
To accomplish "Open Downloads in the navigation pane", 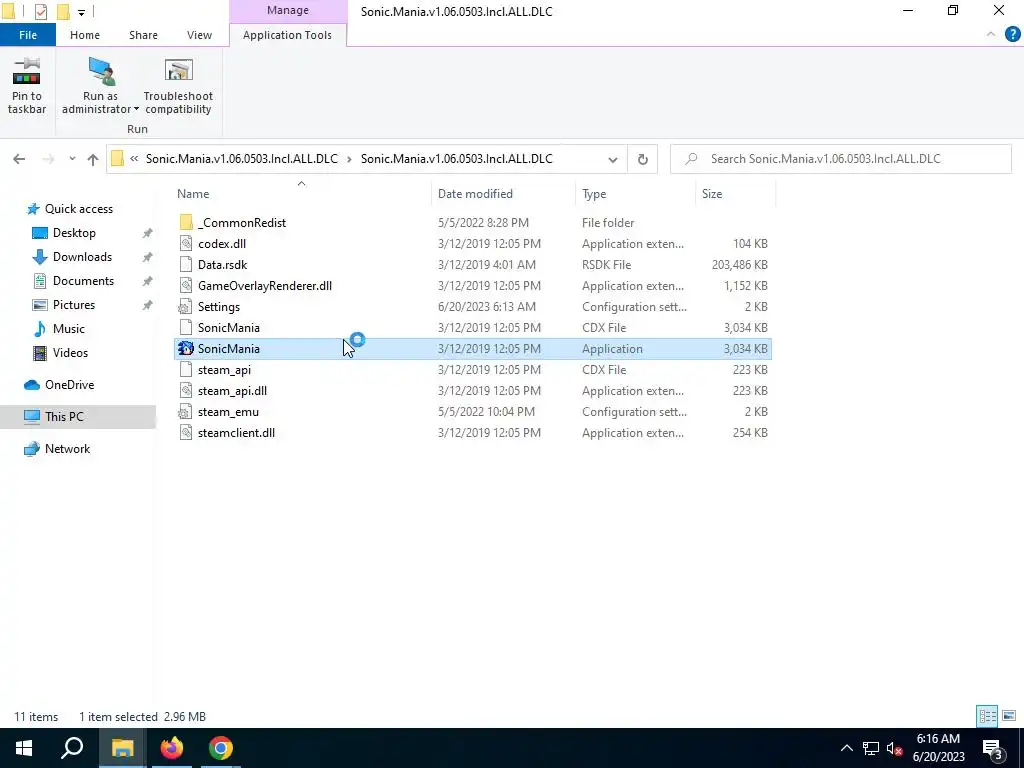I will 82,257.
